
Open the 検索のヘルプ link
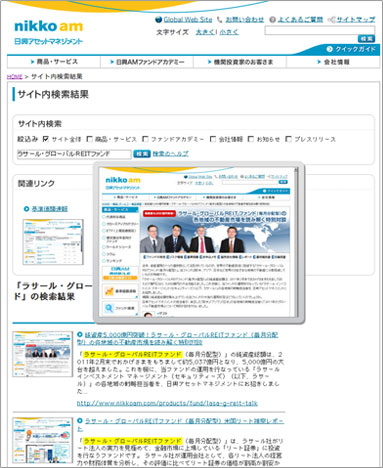coord(170,154)
